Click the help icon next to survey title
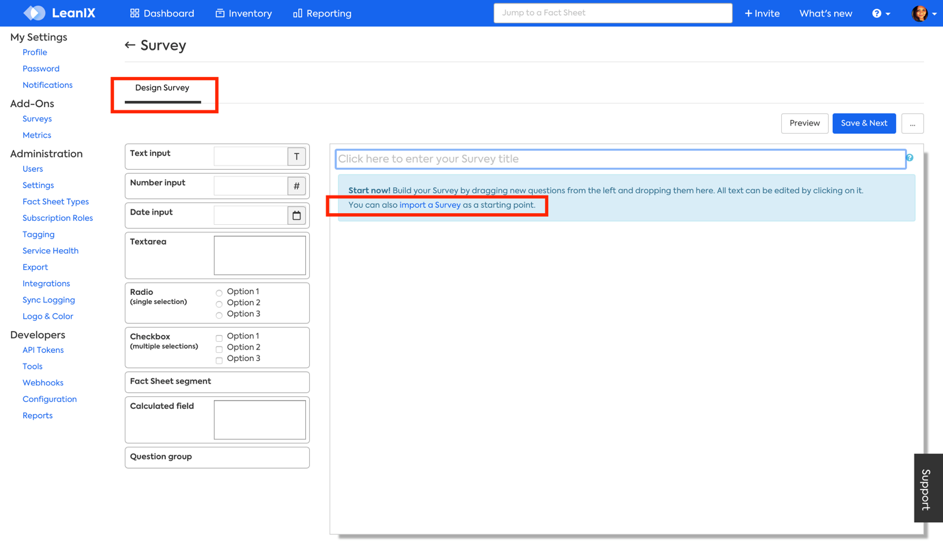The width and height of the screenshot is (943, 547). tap(909, 158)
